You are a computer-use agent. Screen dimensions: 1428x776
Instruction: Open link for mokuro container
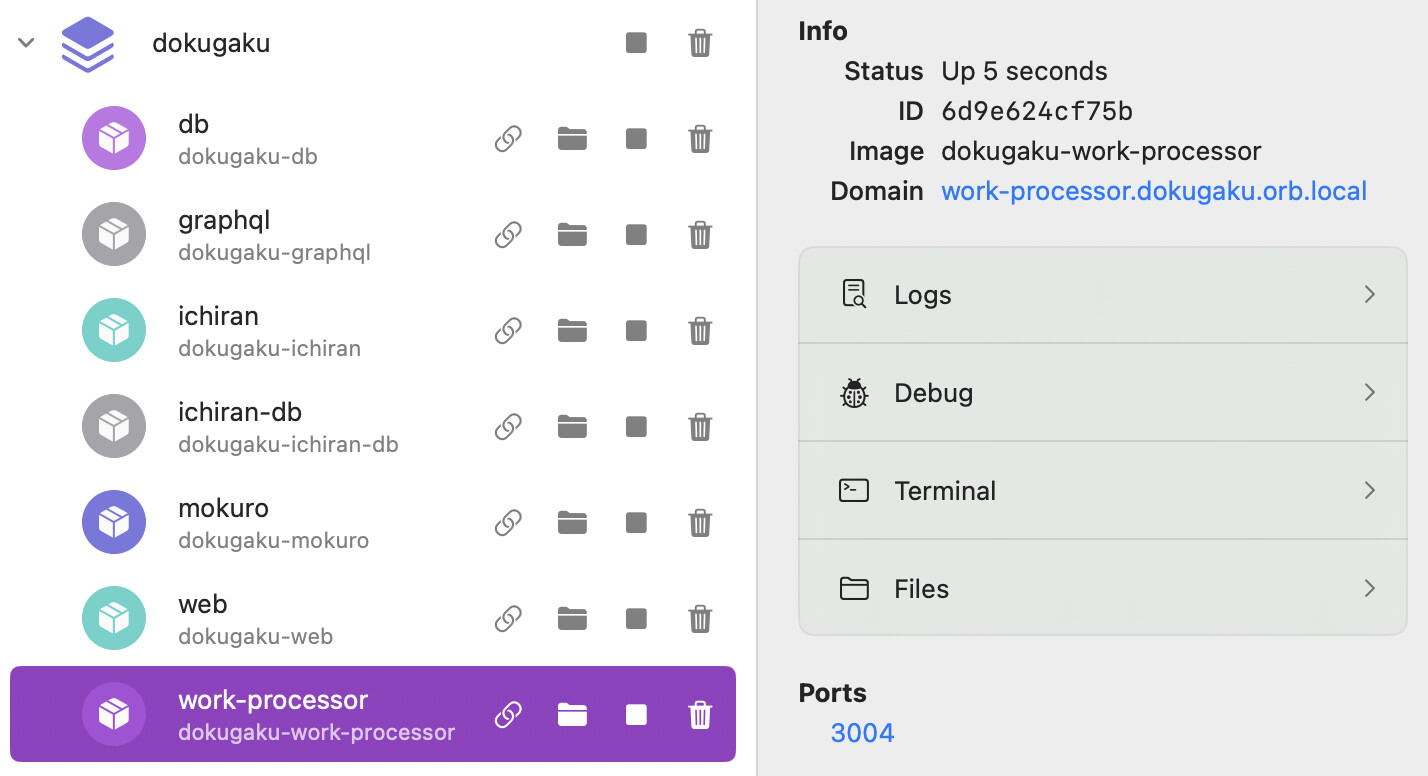508,523
